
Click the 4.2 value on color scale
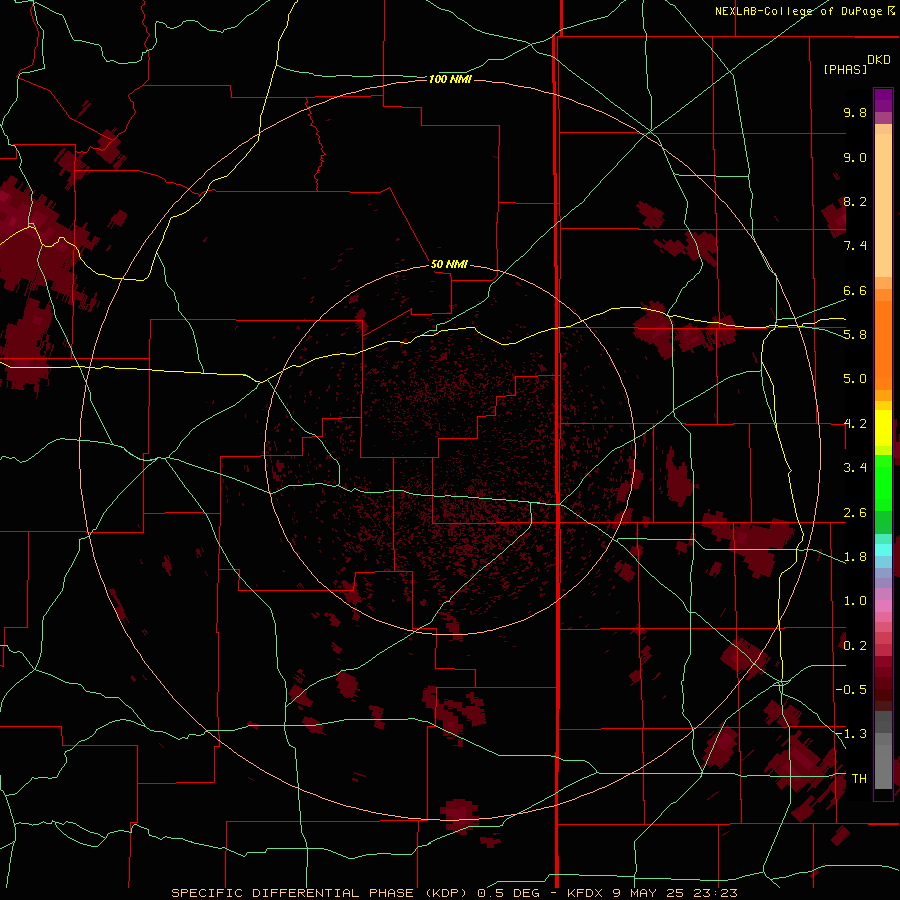855,424
